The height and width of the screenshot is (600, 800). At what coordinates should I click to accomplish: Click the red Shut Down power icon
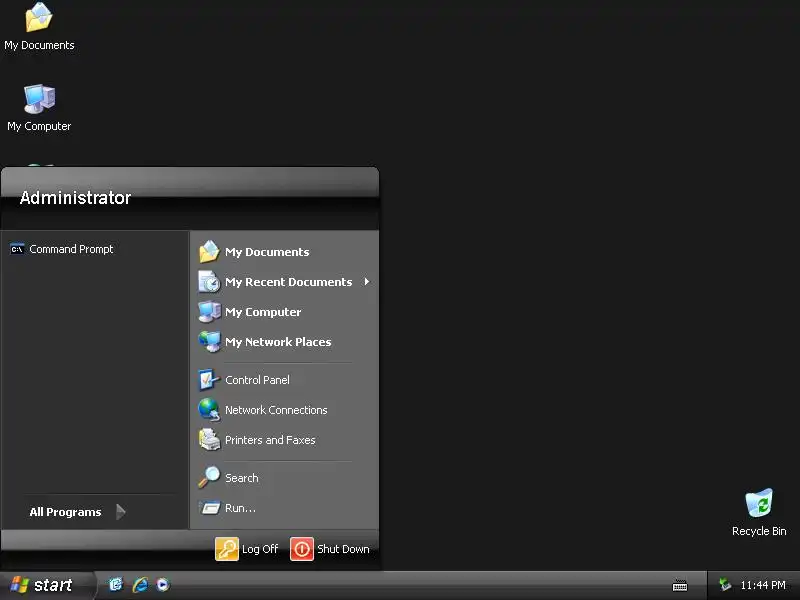[302, 549]
